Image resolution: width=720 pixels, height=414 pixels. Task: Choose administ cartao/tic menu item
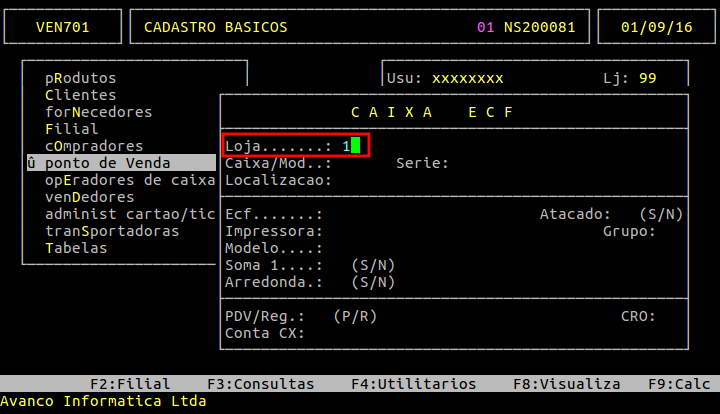coord(130,214)
